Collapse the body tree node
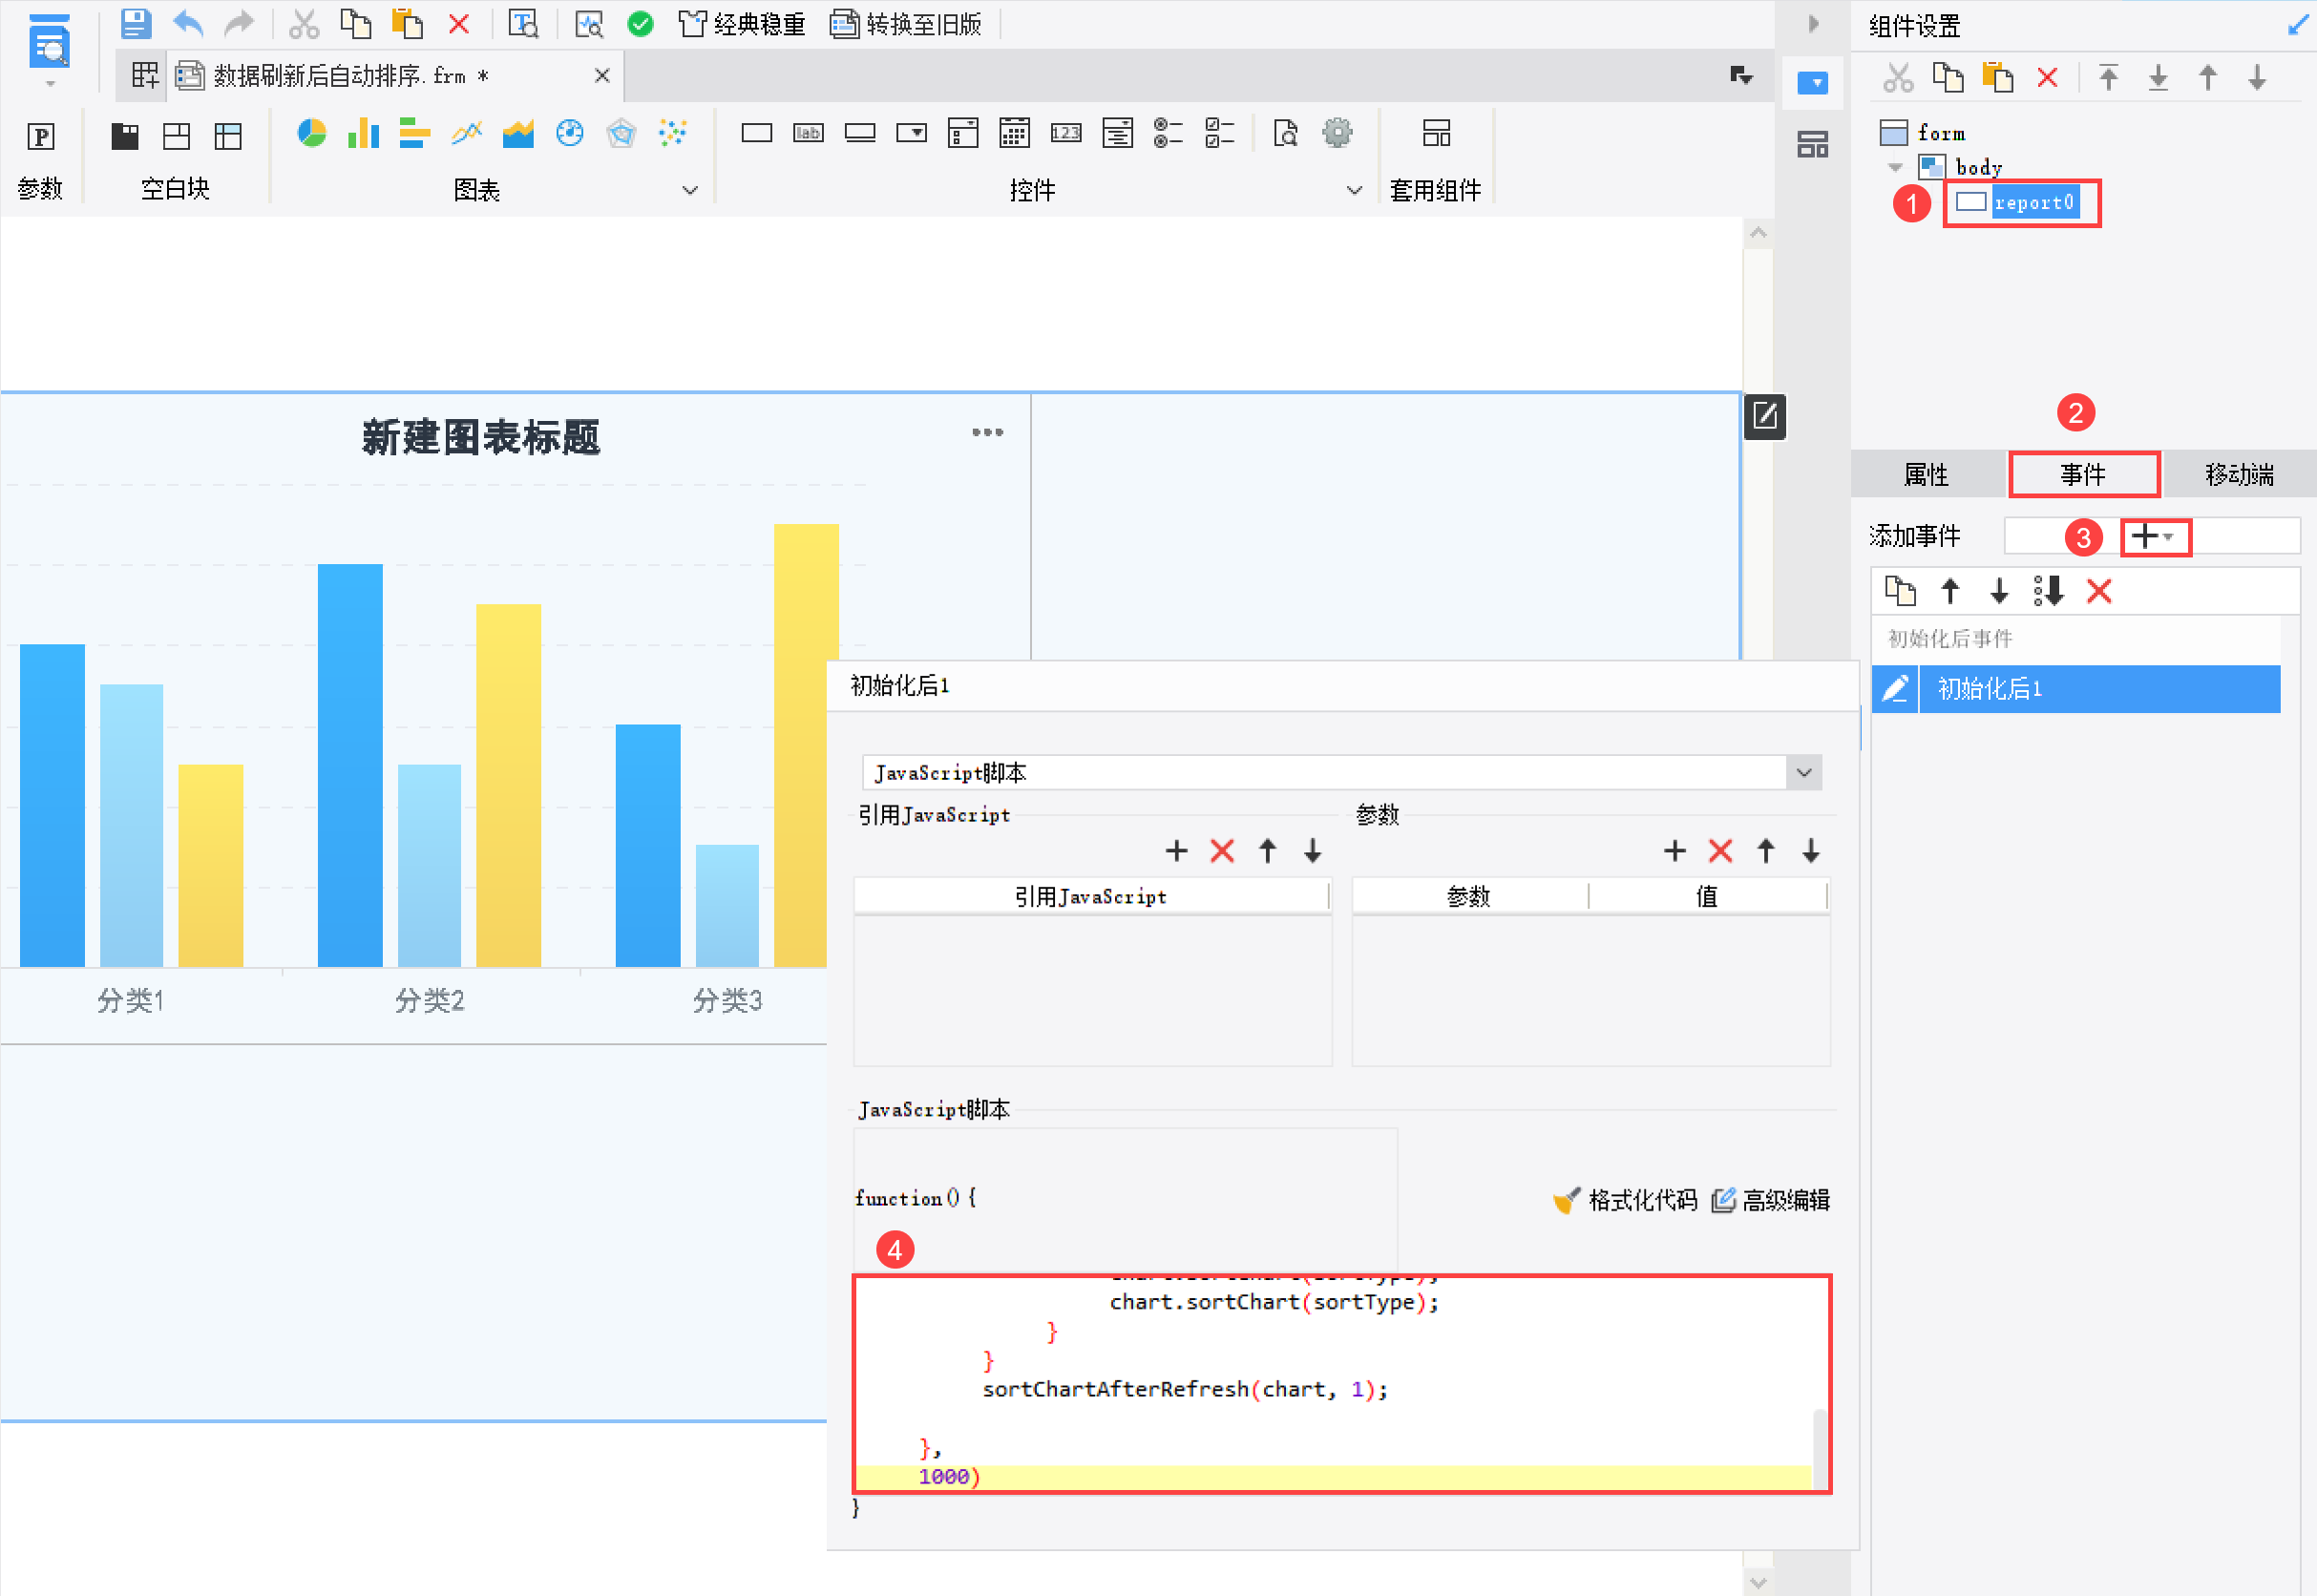The height and width of the screenshot is (1596, 2317). click(1895, 167)
